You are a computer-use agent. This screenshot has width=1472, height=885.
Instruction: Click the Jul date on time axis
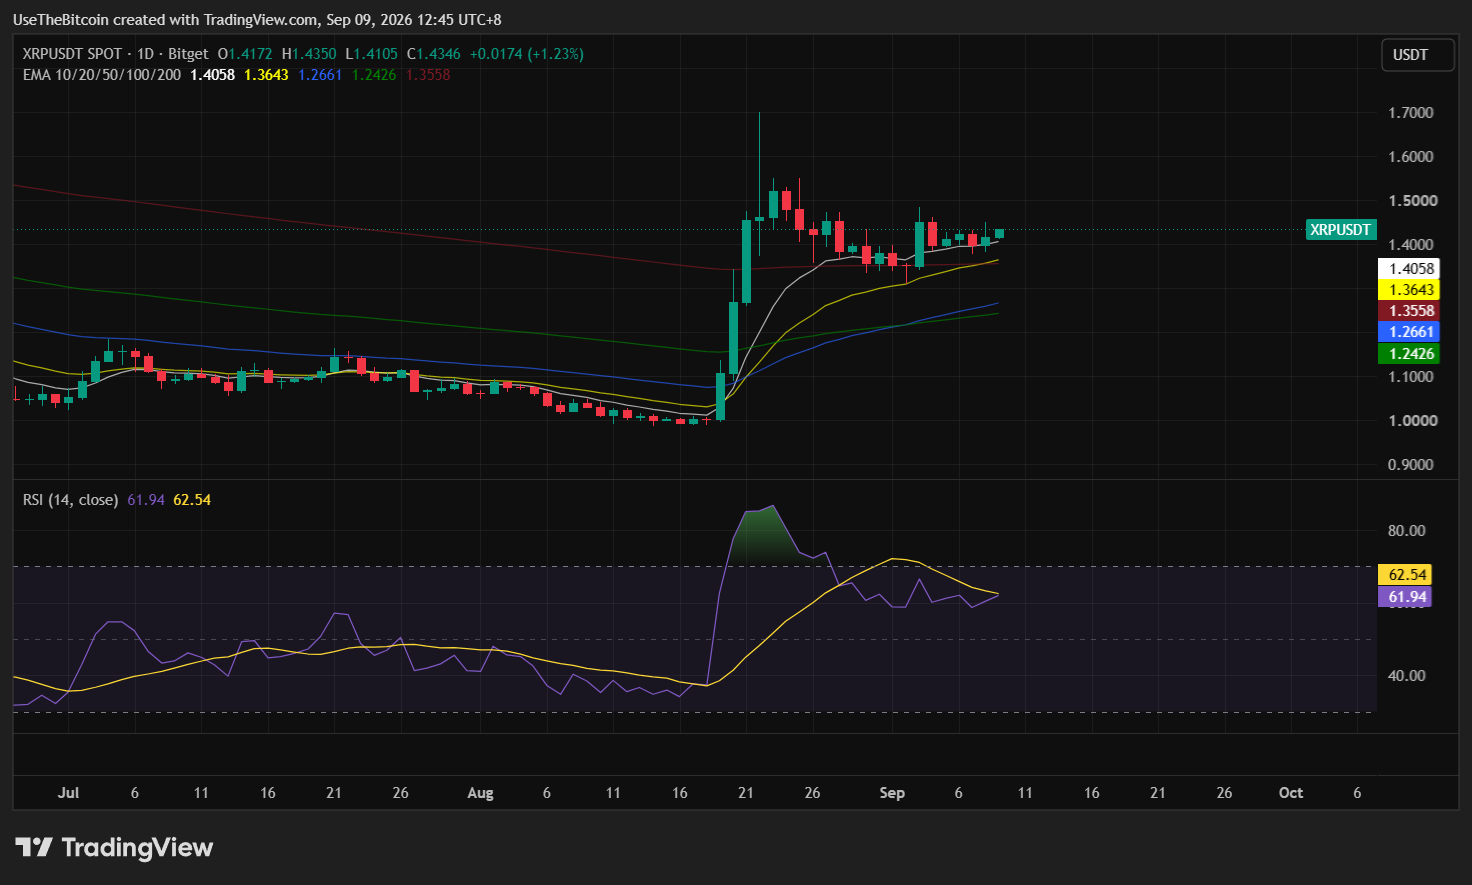68,793
